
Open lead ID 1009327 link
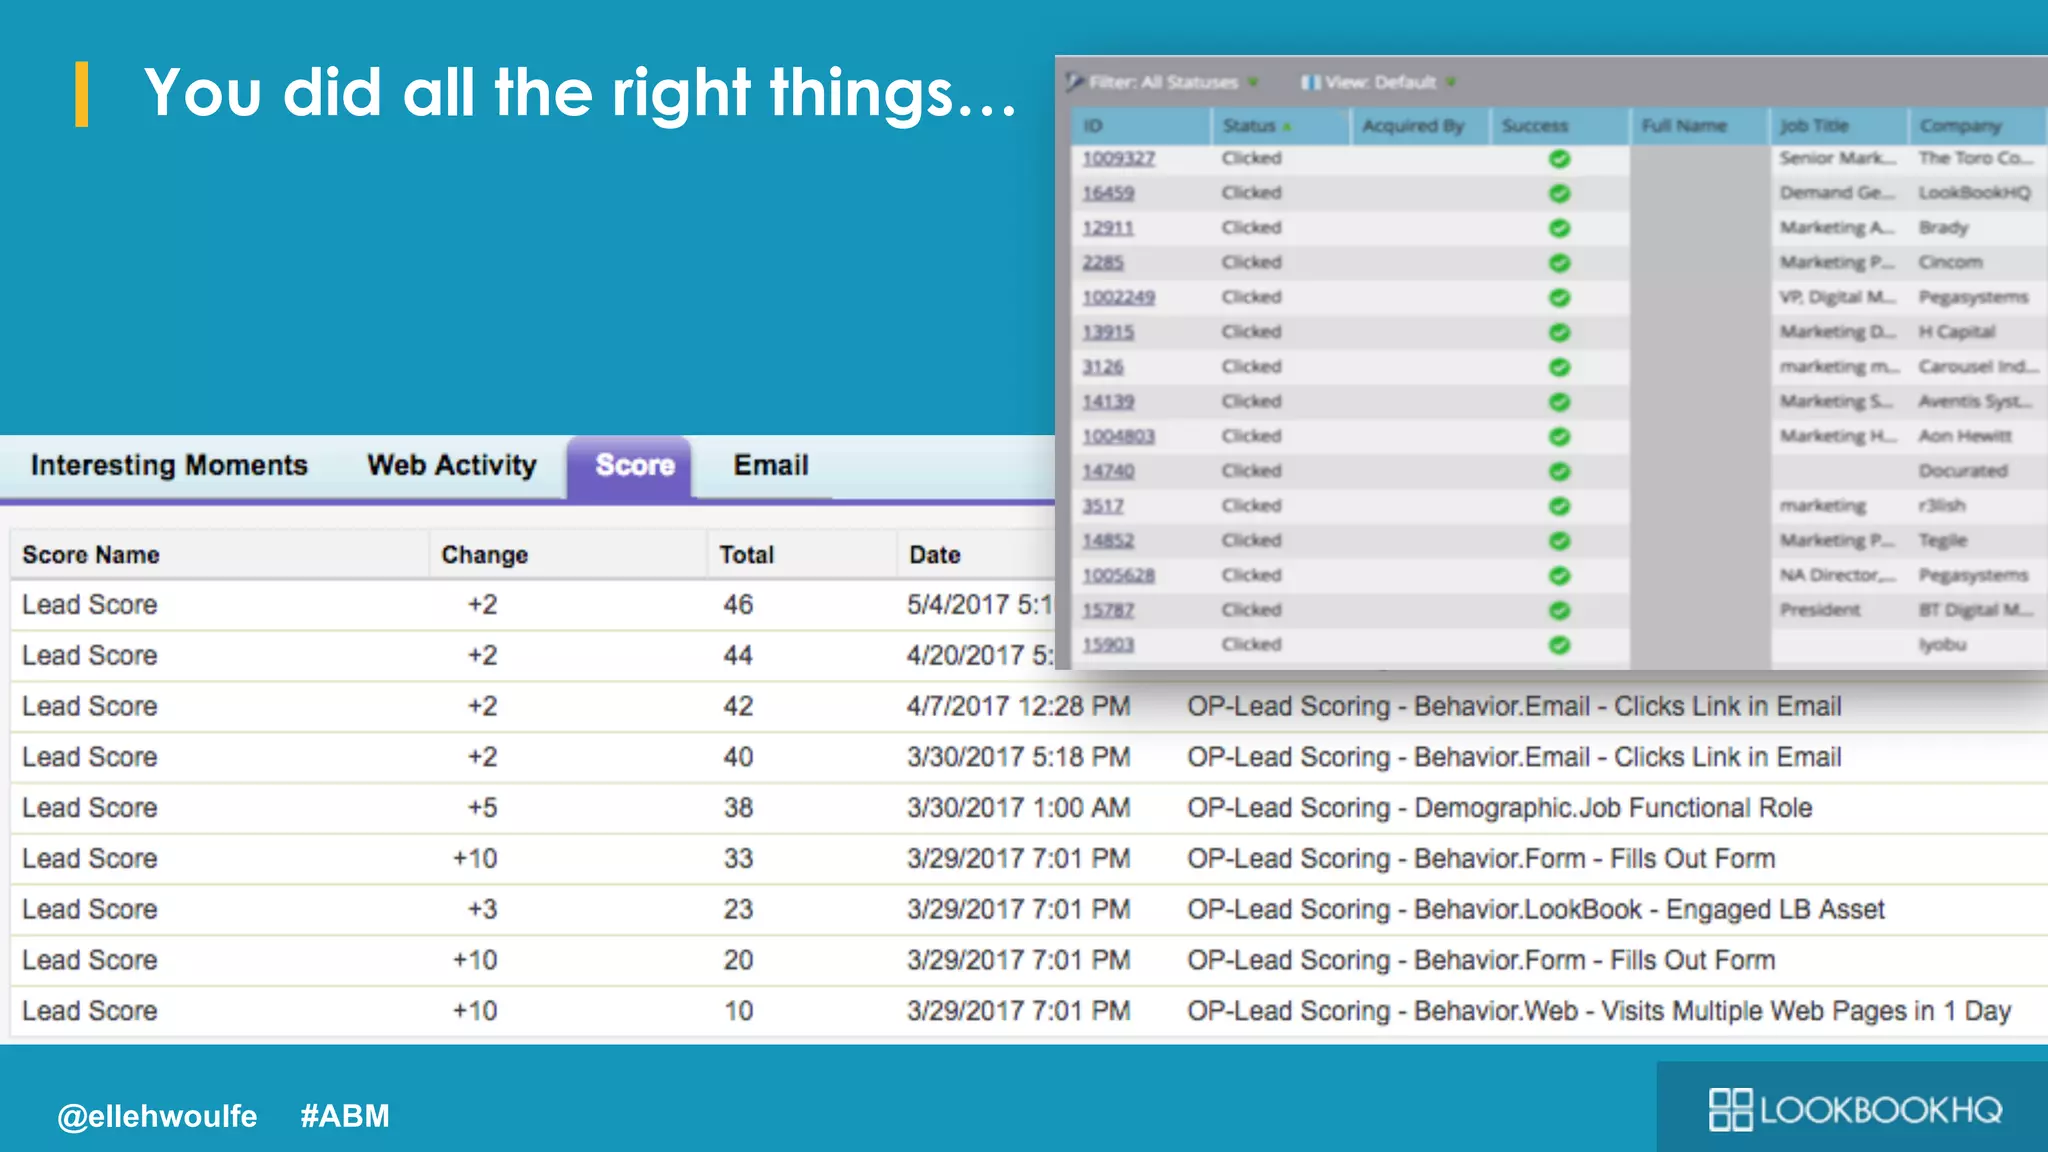tap(1118, 159)
